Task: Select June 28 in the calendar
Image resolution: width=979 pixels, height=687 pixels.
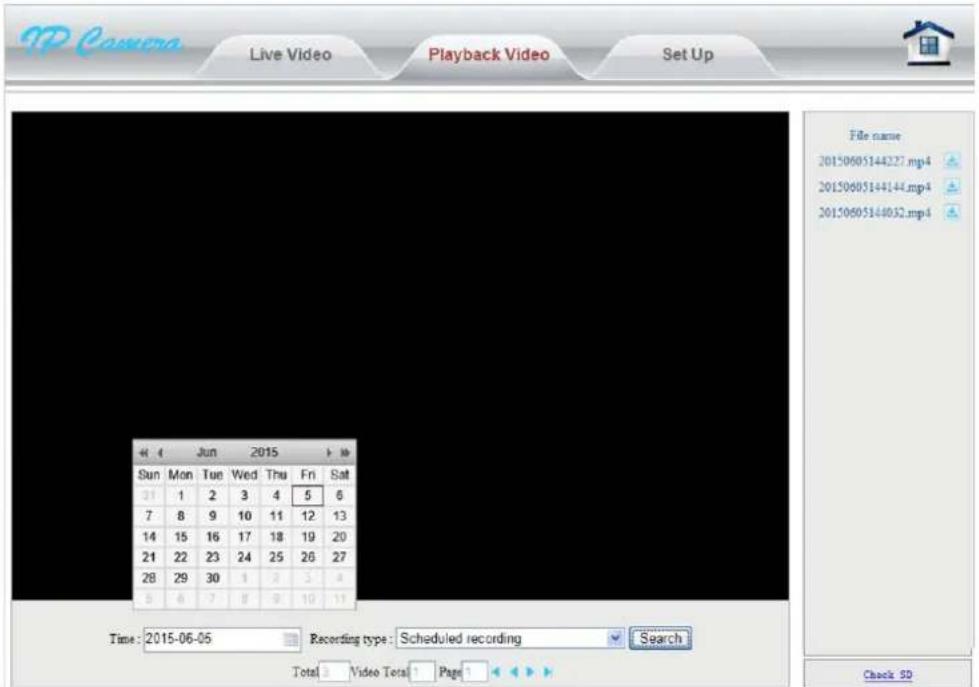Action: point(149,578)
